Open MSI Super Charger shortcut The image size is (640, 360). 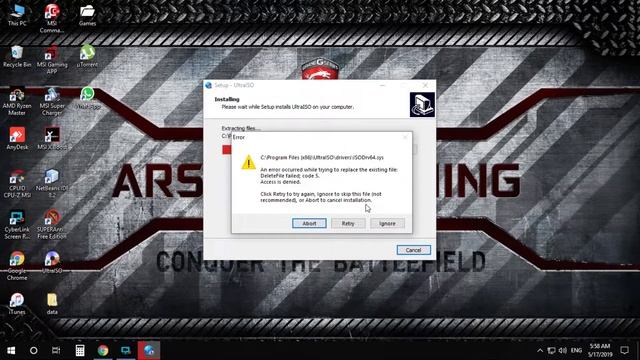[52, 101]
